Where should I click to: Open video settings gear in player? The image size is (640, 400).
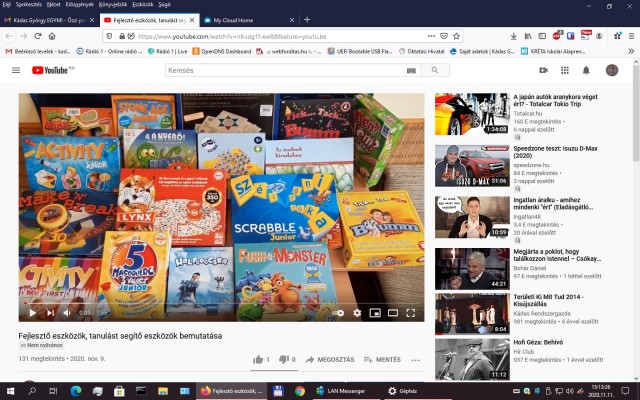pos(357,313)
